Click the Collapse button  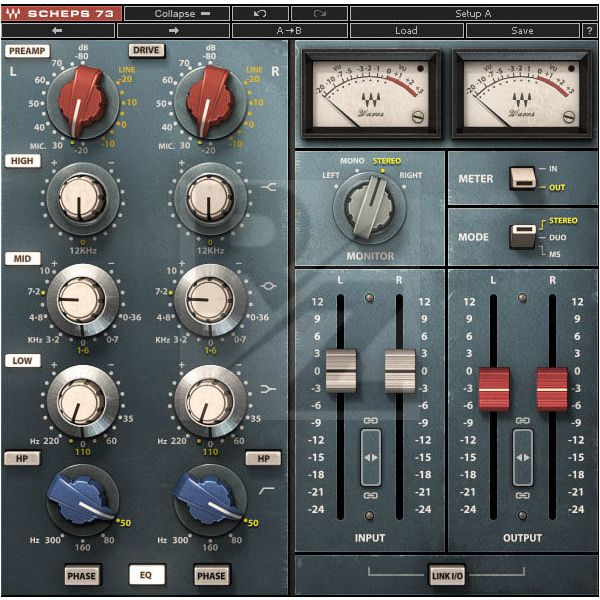coord(177,14)
